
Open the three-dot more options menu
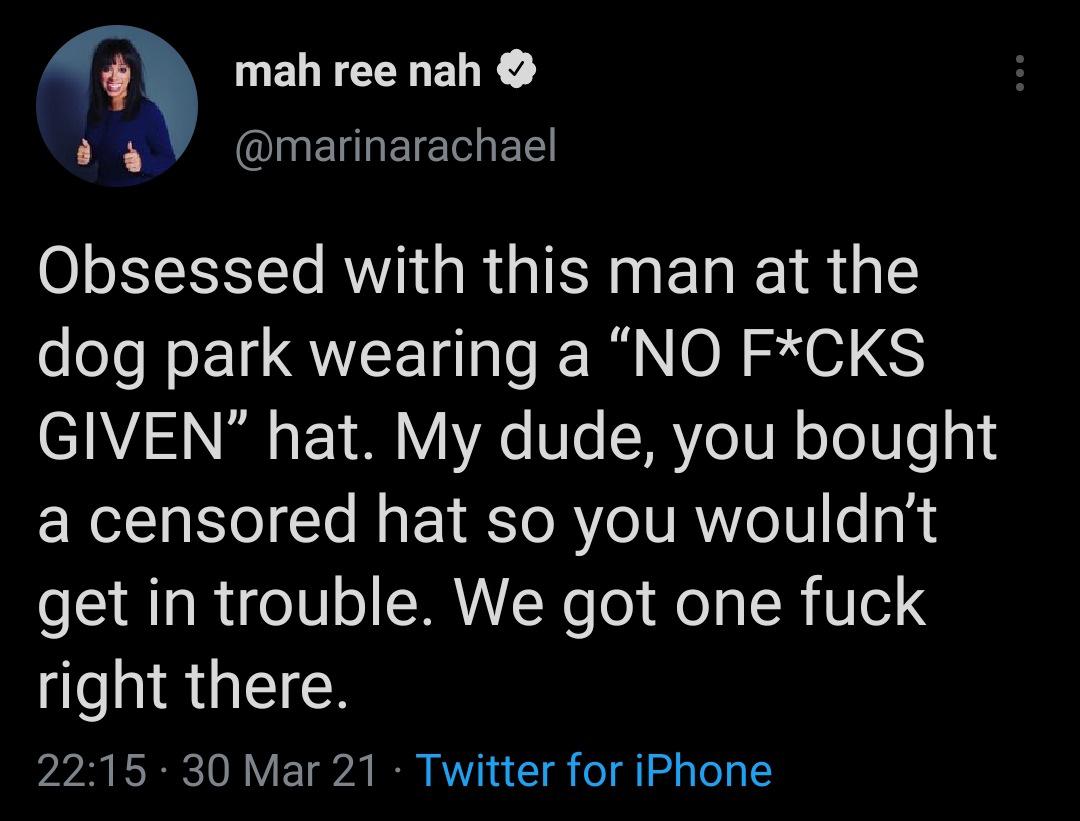[x=1019, y=74]
